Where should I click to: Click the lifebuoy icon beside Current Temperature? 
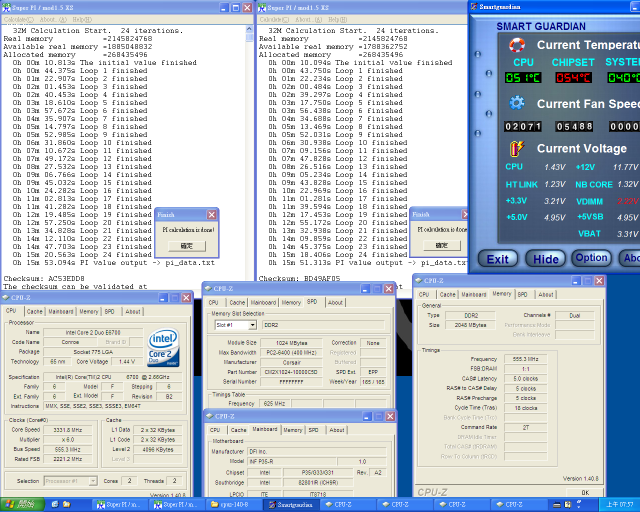(x=517, y=45)
